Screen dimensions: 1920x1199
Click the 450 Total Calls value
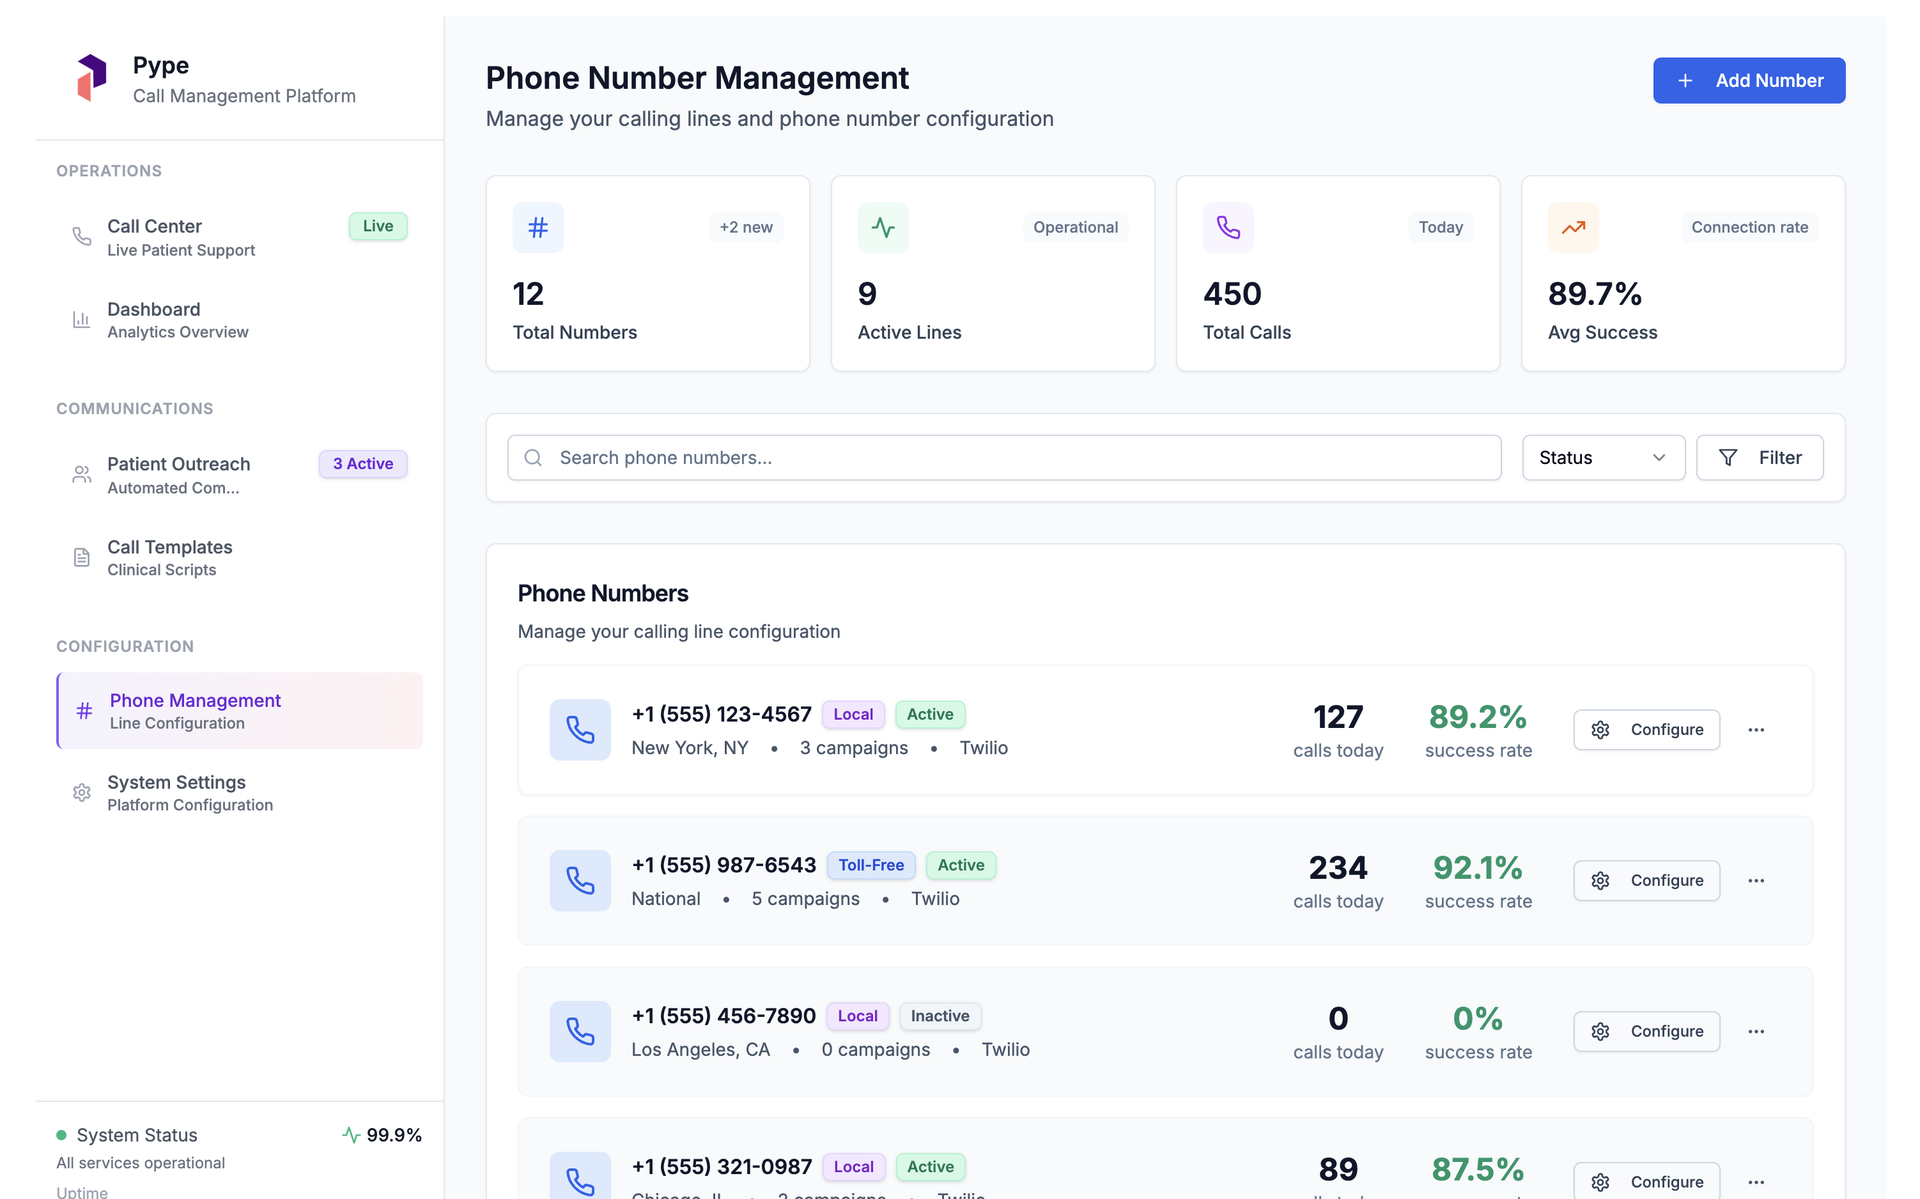tap(1232, 294)
